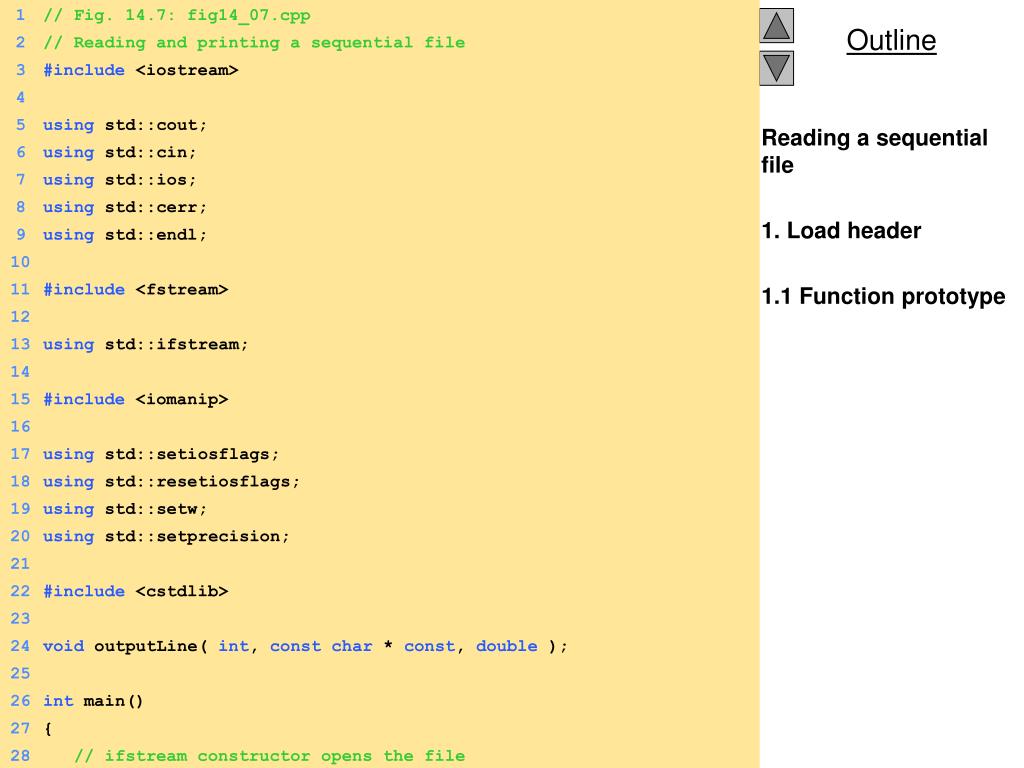Click the up arrow navigation button
The image size is (1024, 768).
point(776,25)
